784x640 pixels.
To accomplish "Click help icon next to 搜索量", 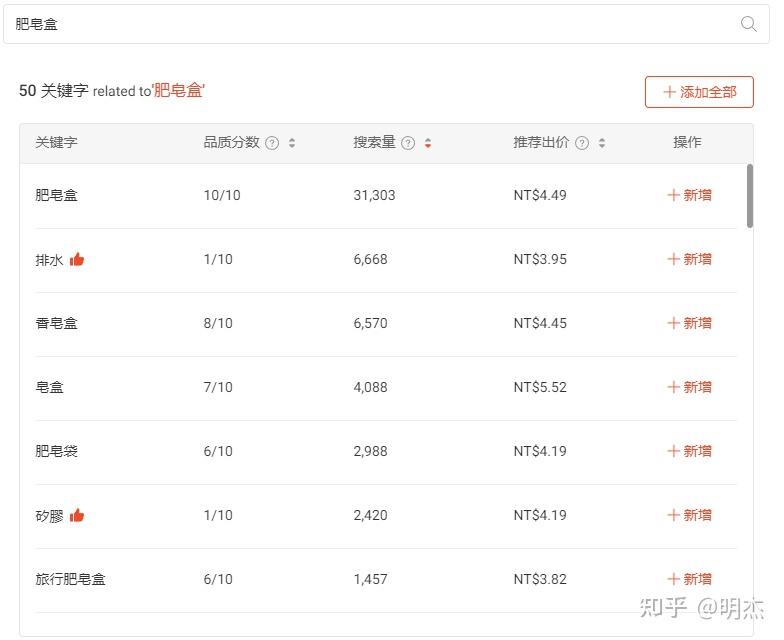I will pos(408,143).
